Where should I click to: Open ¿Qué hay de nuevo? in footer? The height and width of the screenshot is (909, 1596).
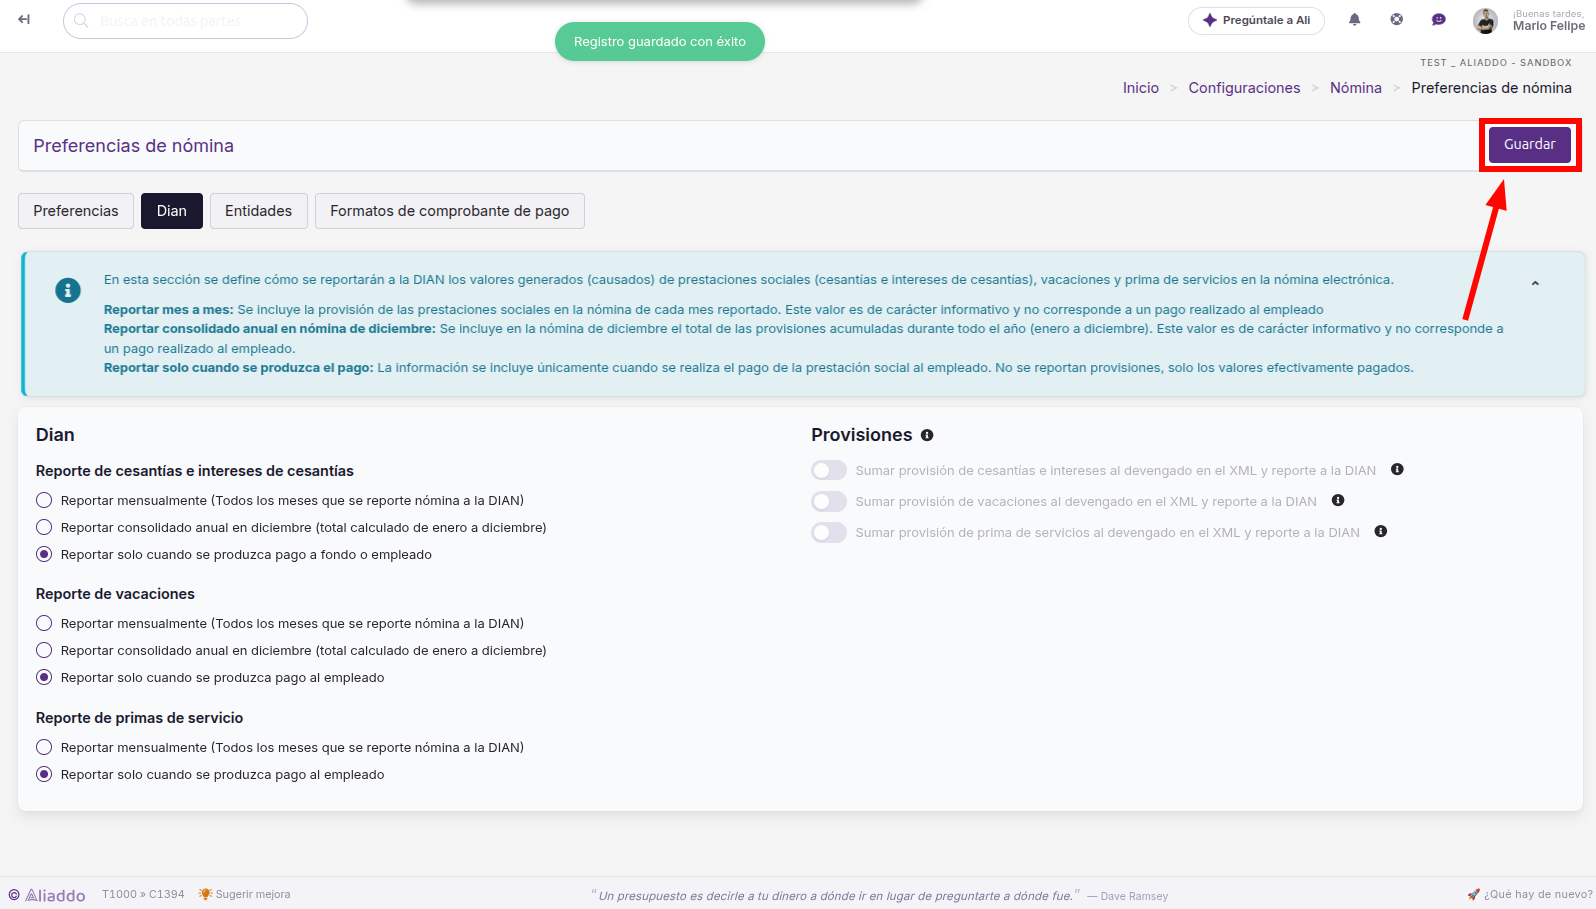(1530, 894)
